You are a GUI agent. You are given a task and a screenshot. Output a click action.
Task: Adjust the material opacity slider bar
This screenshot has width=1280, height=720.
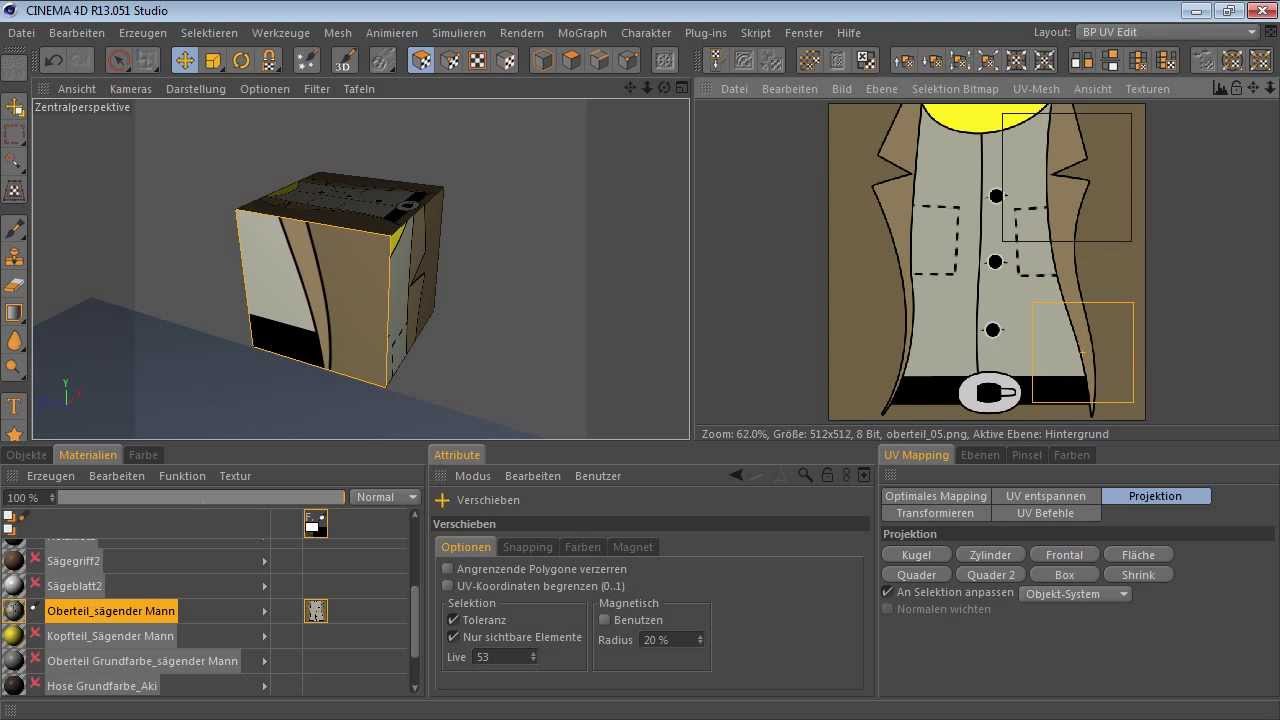(x=201, y=497)
